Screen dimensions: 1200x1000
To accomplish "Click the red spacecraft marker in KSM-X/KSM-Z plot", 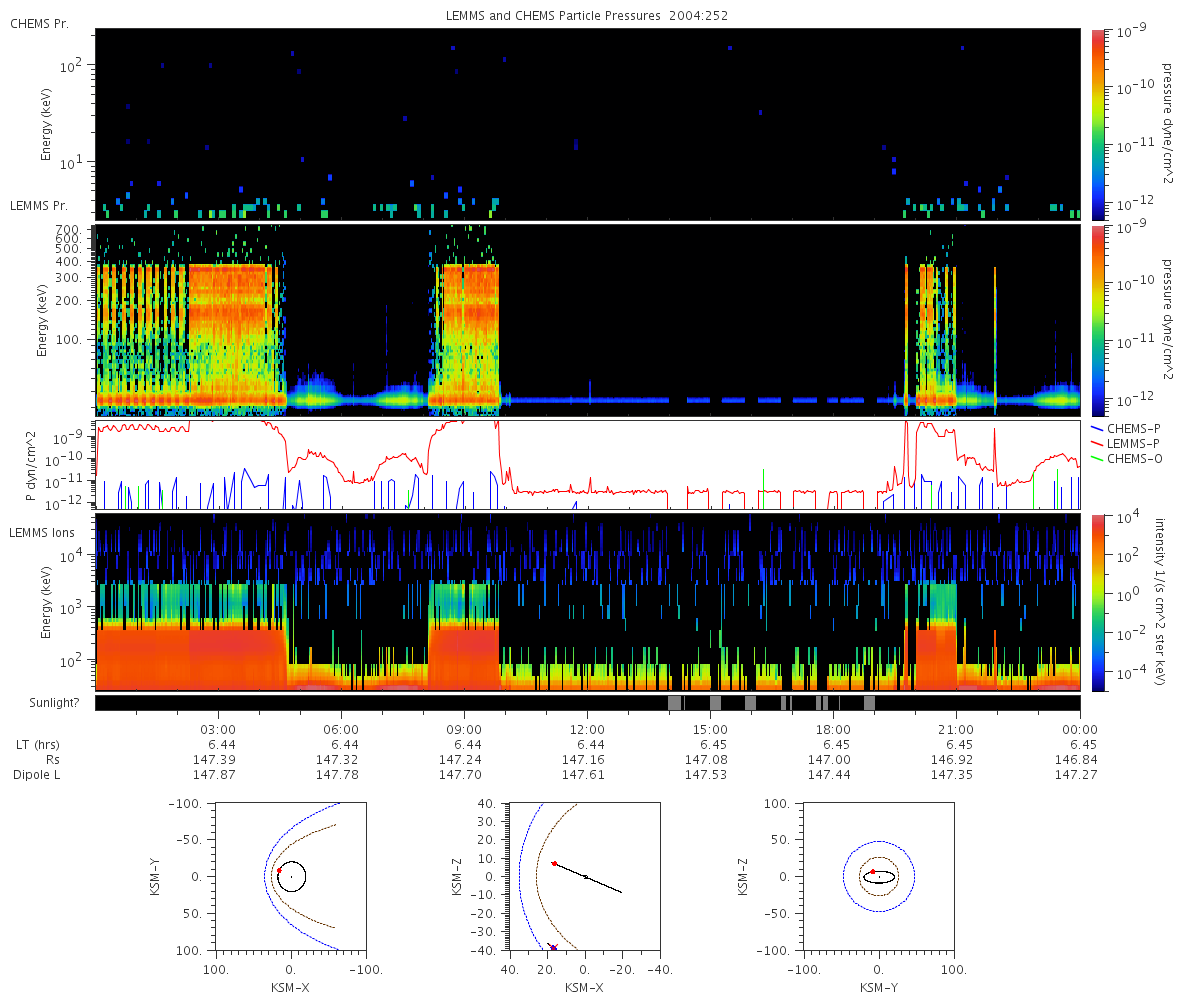I will (554, 863).
